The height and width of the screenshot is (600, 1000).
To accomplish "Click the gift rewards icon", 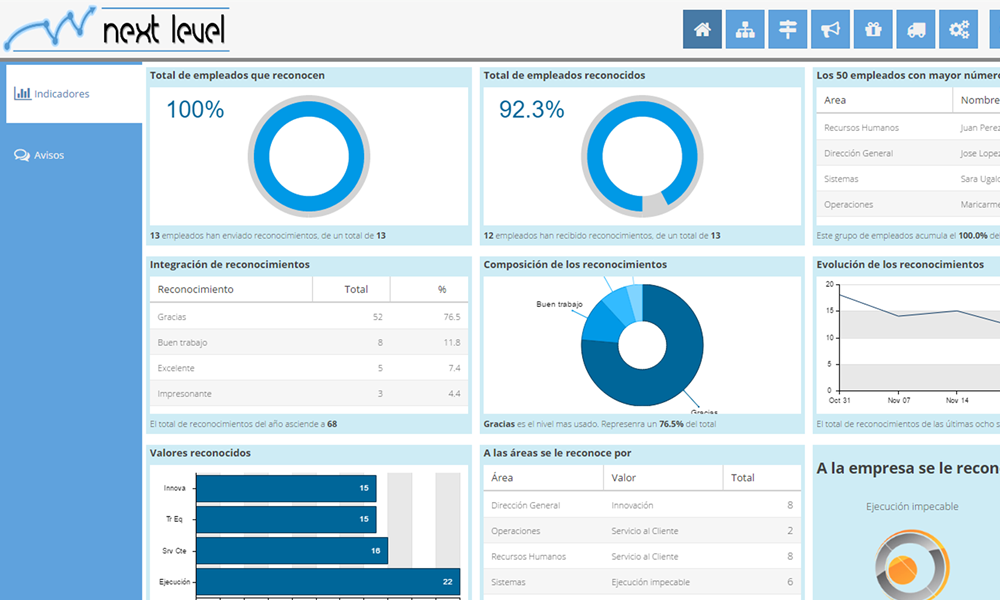I will [873, 29].
